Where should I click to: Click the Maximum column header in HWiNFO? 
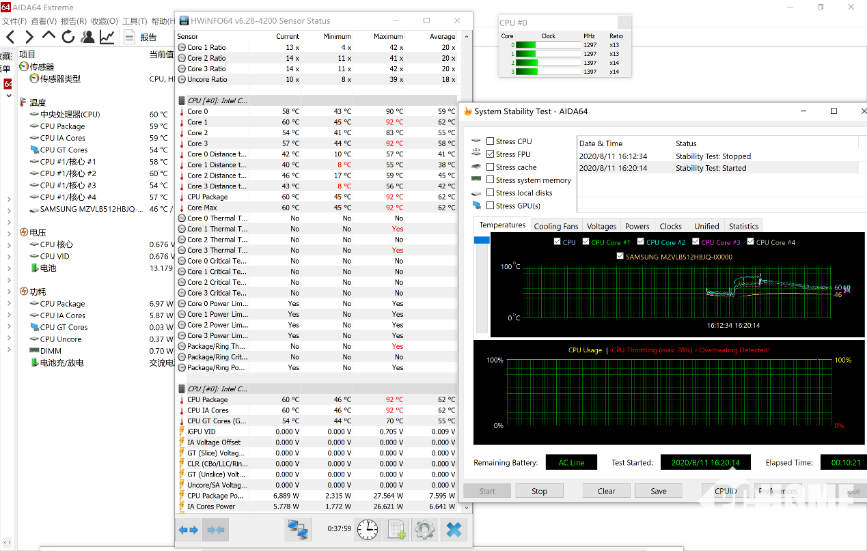click(x=388, y=36)
